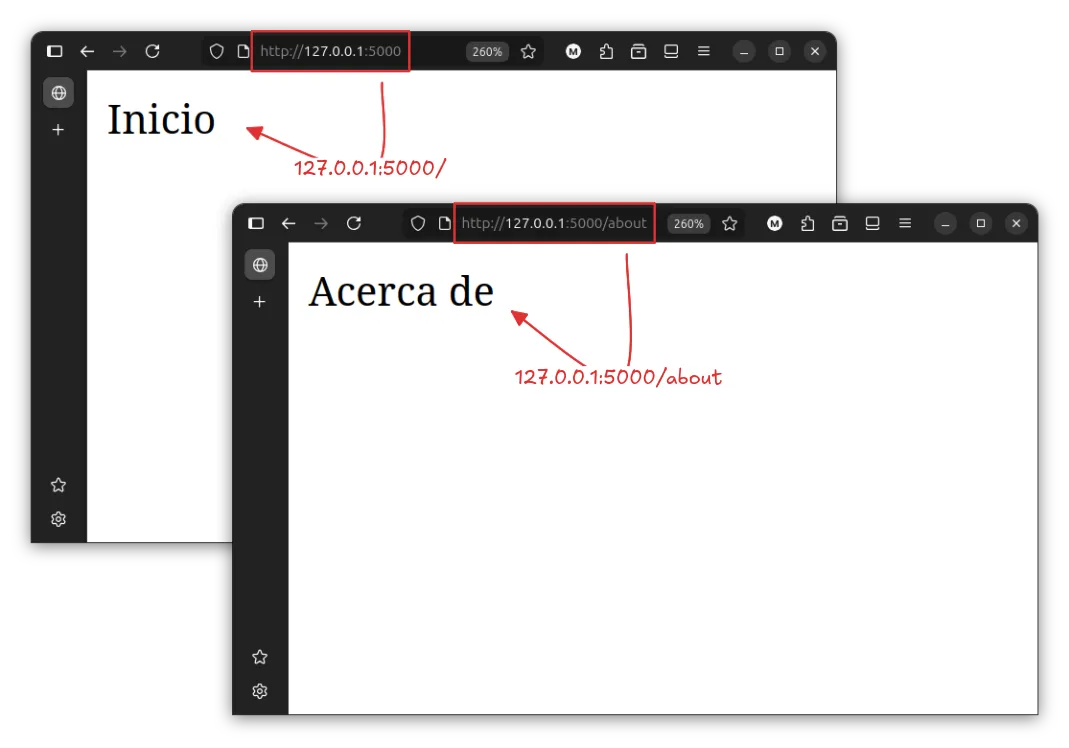Open the hamburger menu in the Acerca de window
The width and height of the screenshot is (1069, 748).
[x=904, y=223]
